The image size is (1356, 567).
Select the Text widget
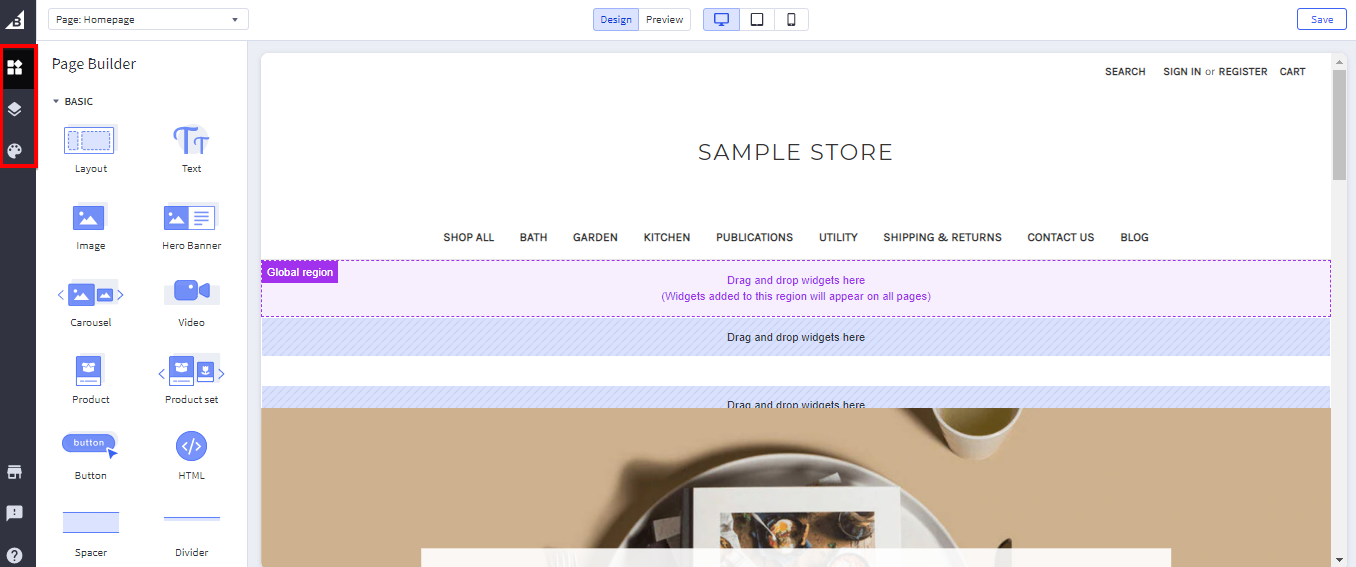click(x=191, y=149)
